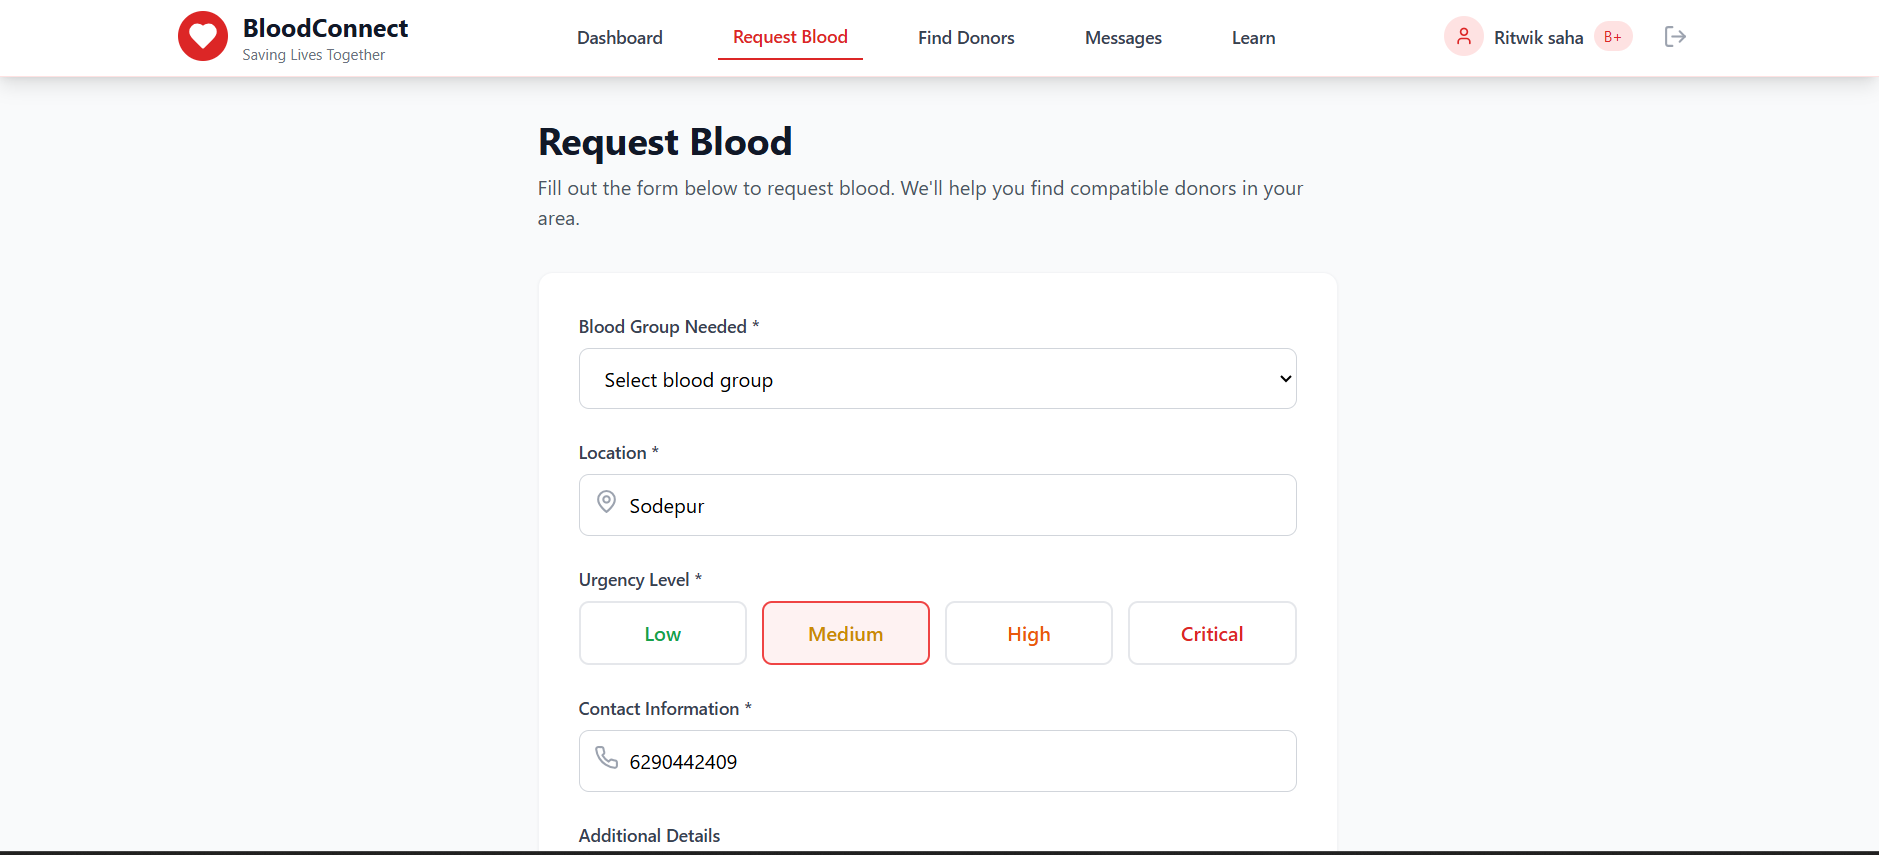Select the High urgency level
1879x855 pixels.
point(1028,633)
